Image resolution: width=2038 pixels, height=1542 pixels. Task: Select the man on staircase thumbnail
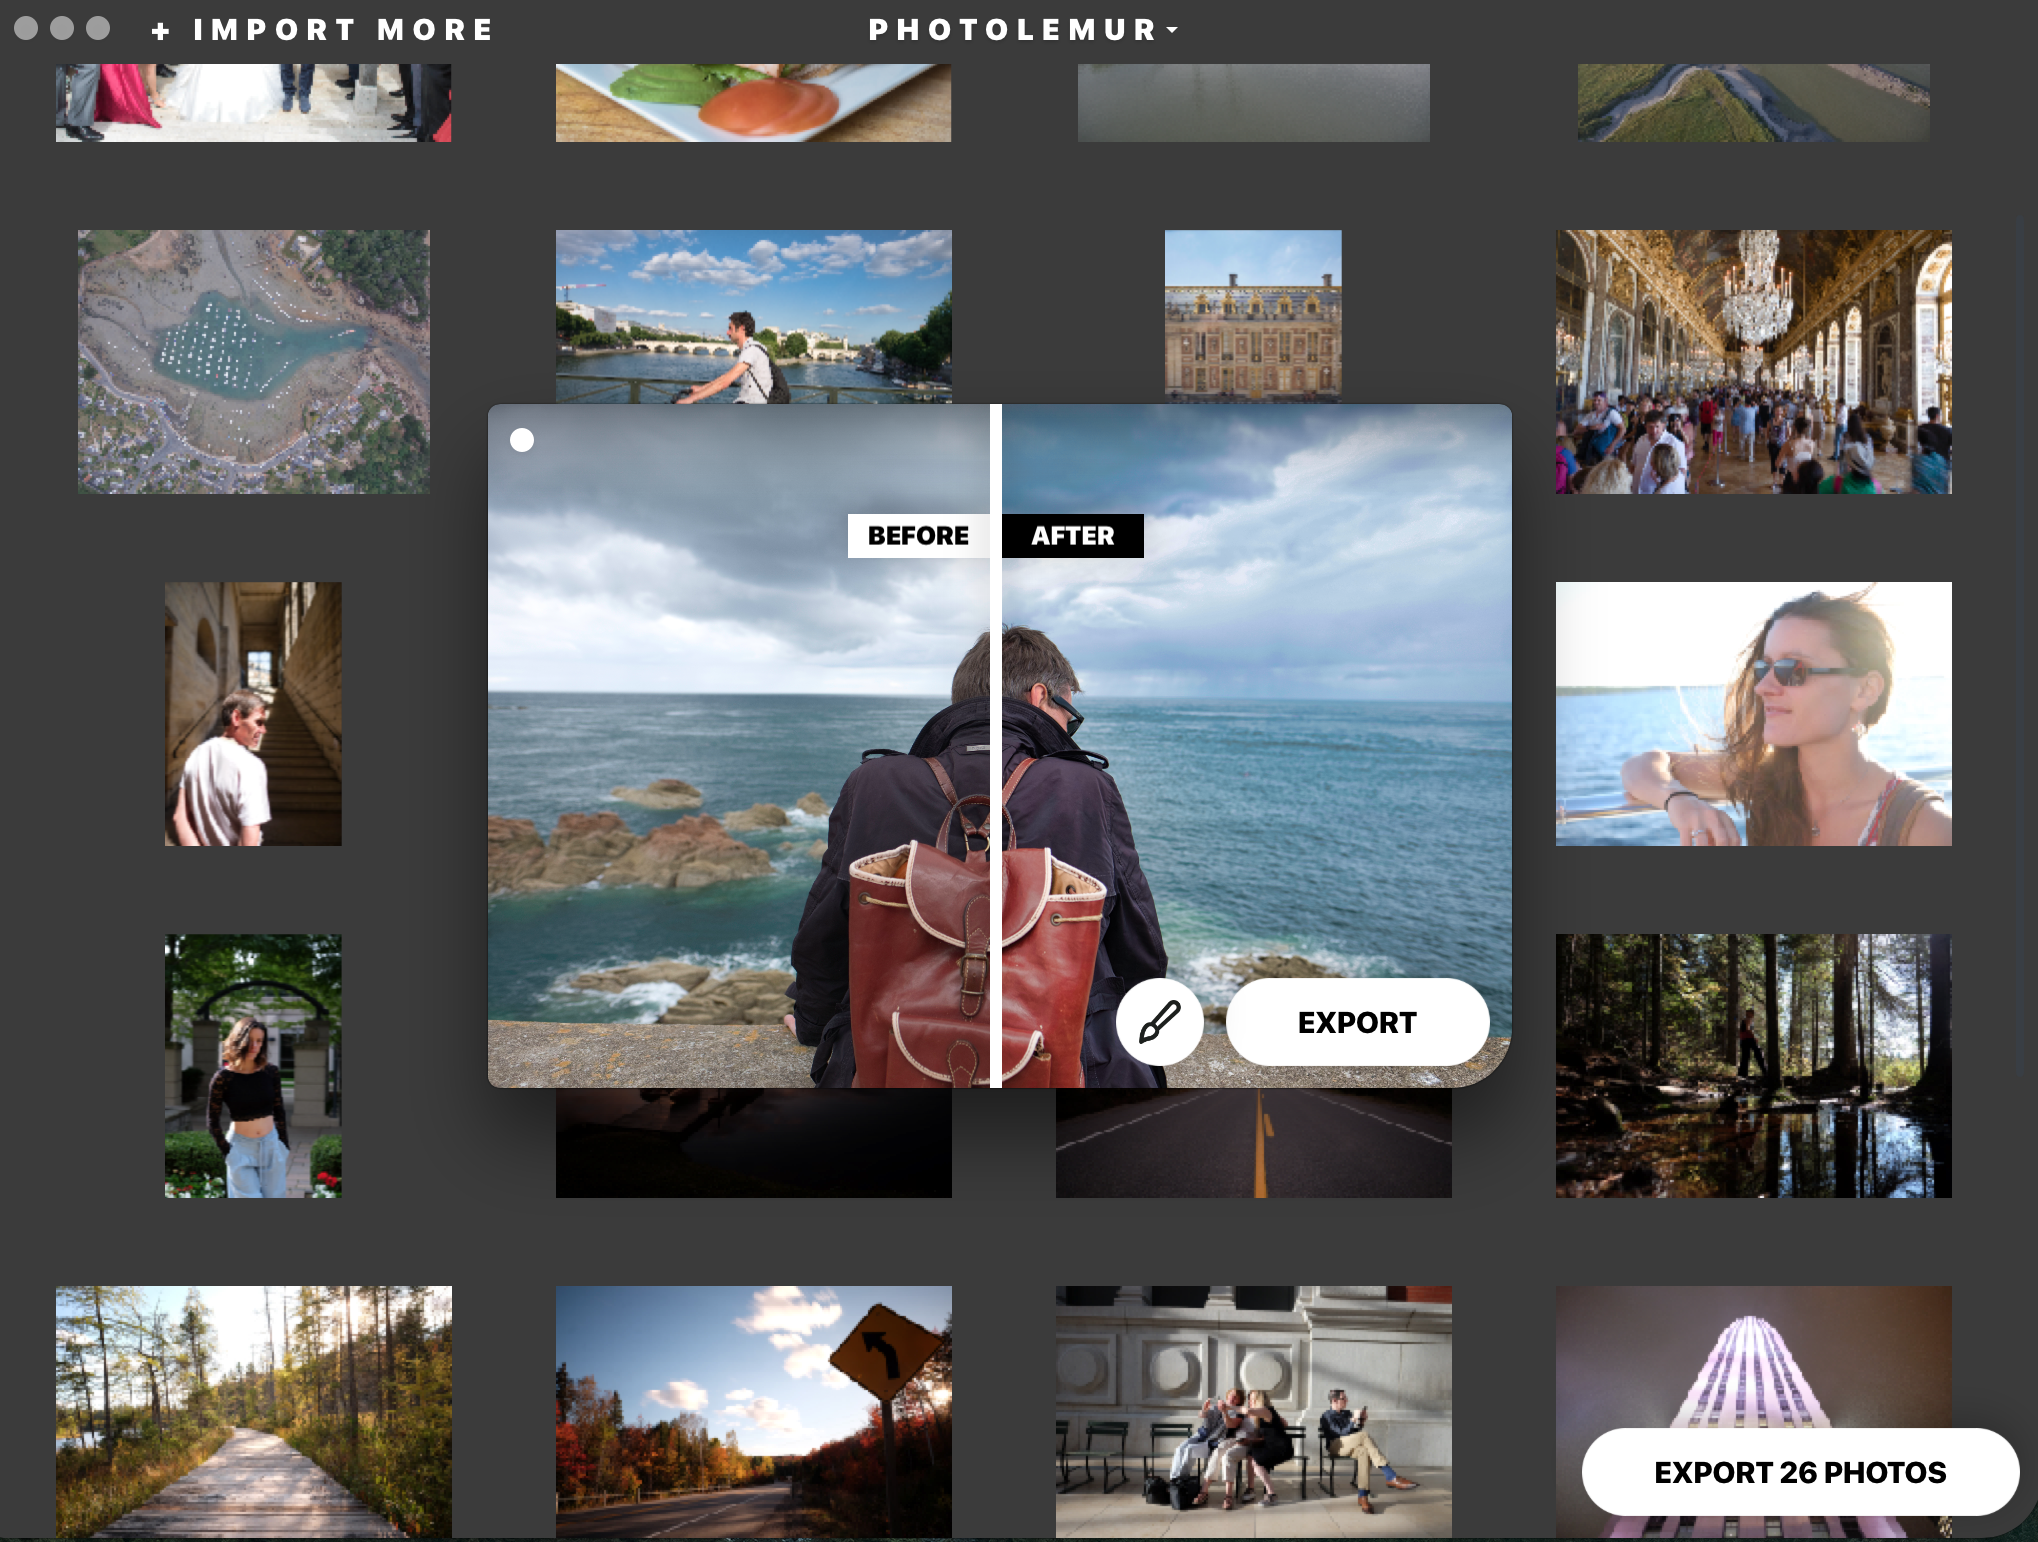[253, 714]
